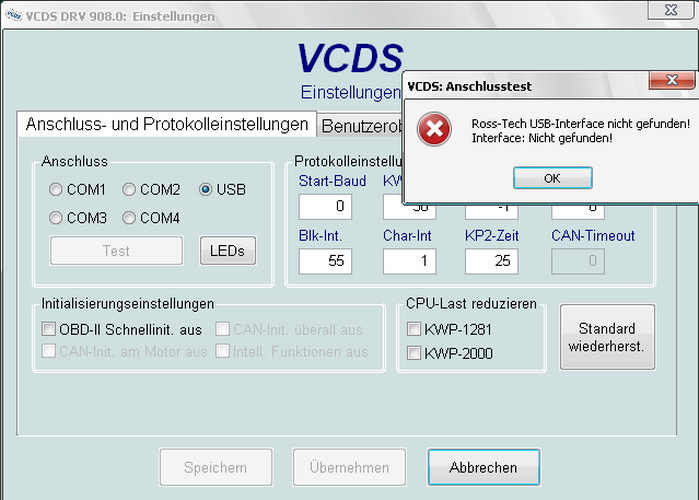Viewport: 699px width, 500px height.
Task: Enable OBD-II Schnellinit. aus checkbox
Action: point(49,329)
